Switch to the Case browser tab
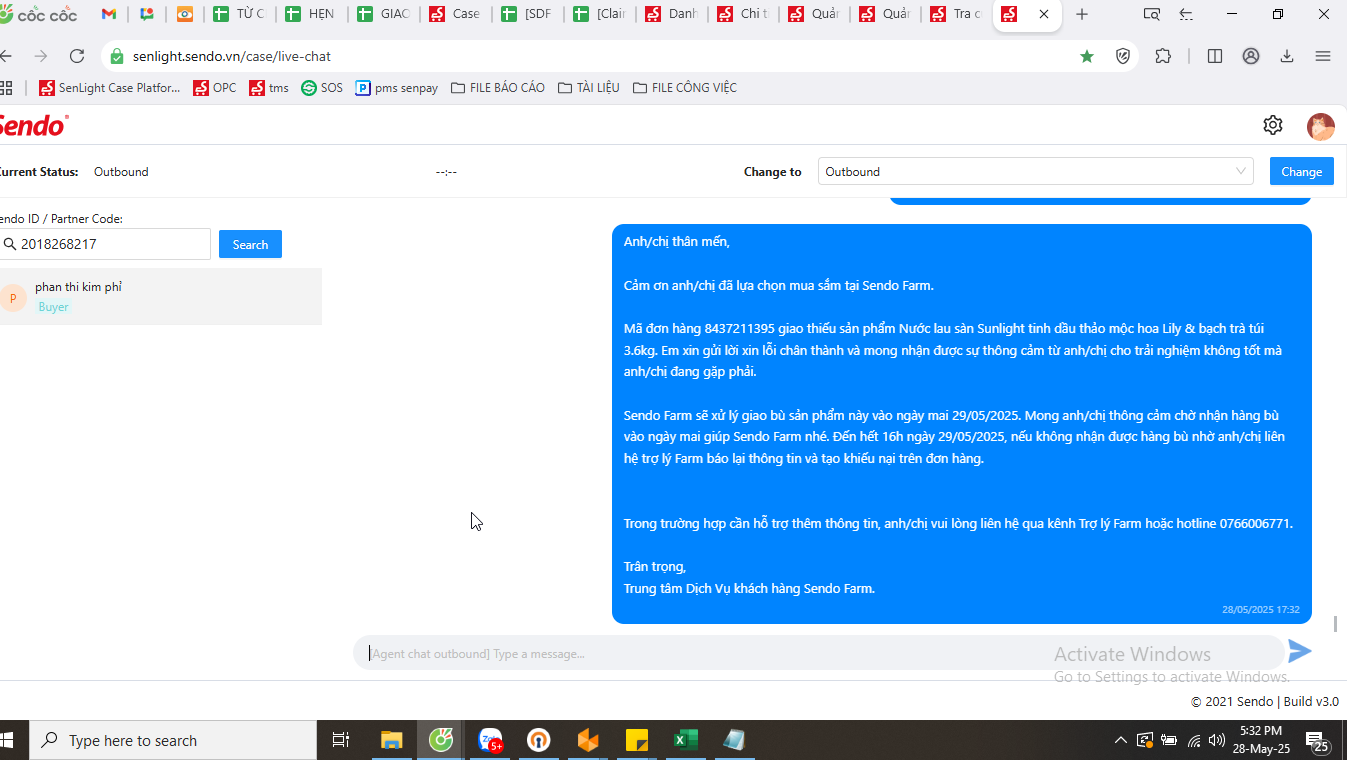 pos(455,14)
